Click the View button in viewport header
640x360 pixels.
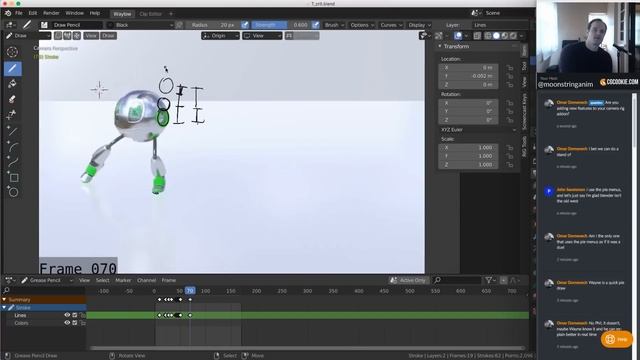tap(91, 36)
